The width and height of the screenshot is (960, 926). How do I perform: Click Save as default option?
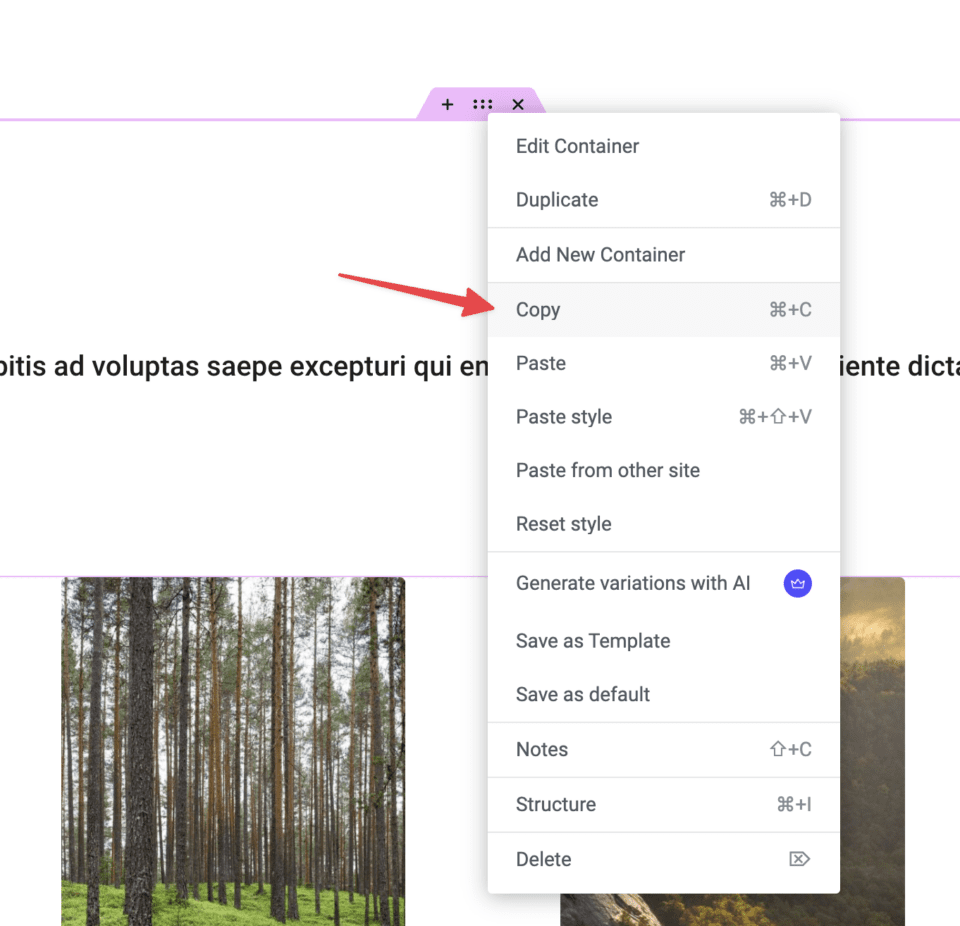pos(583,694)
